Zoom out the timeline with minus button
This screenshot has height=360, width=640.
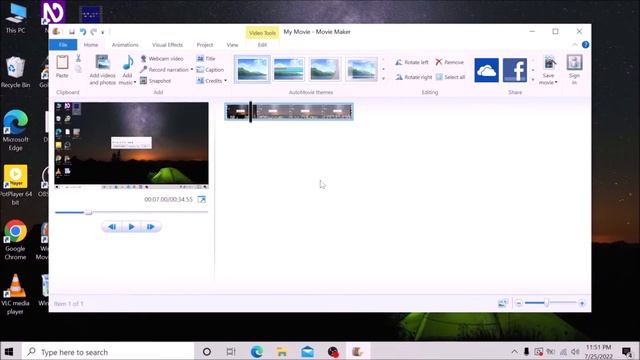pyautogui.click(x=518, y=303)
